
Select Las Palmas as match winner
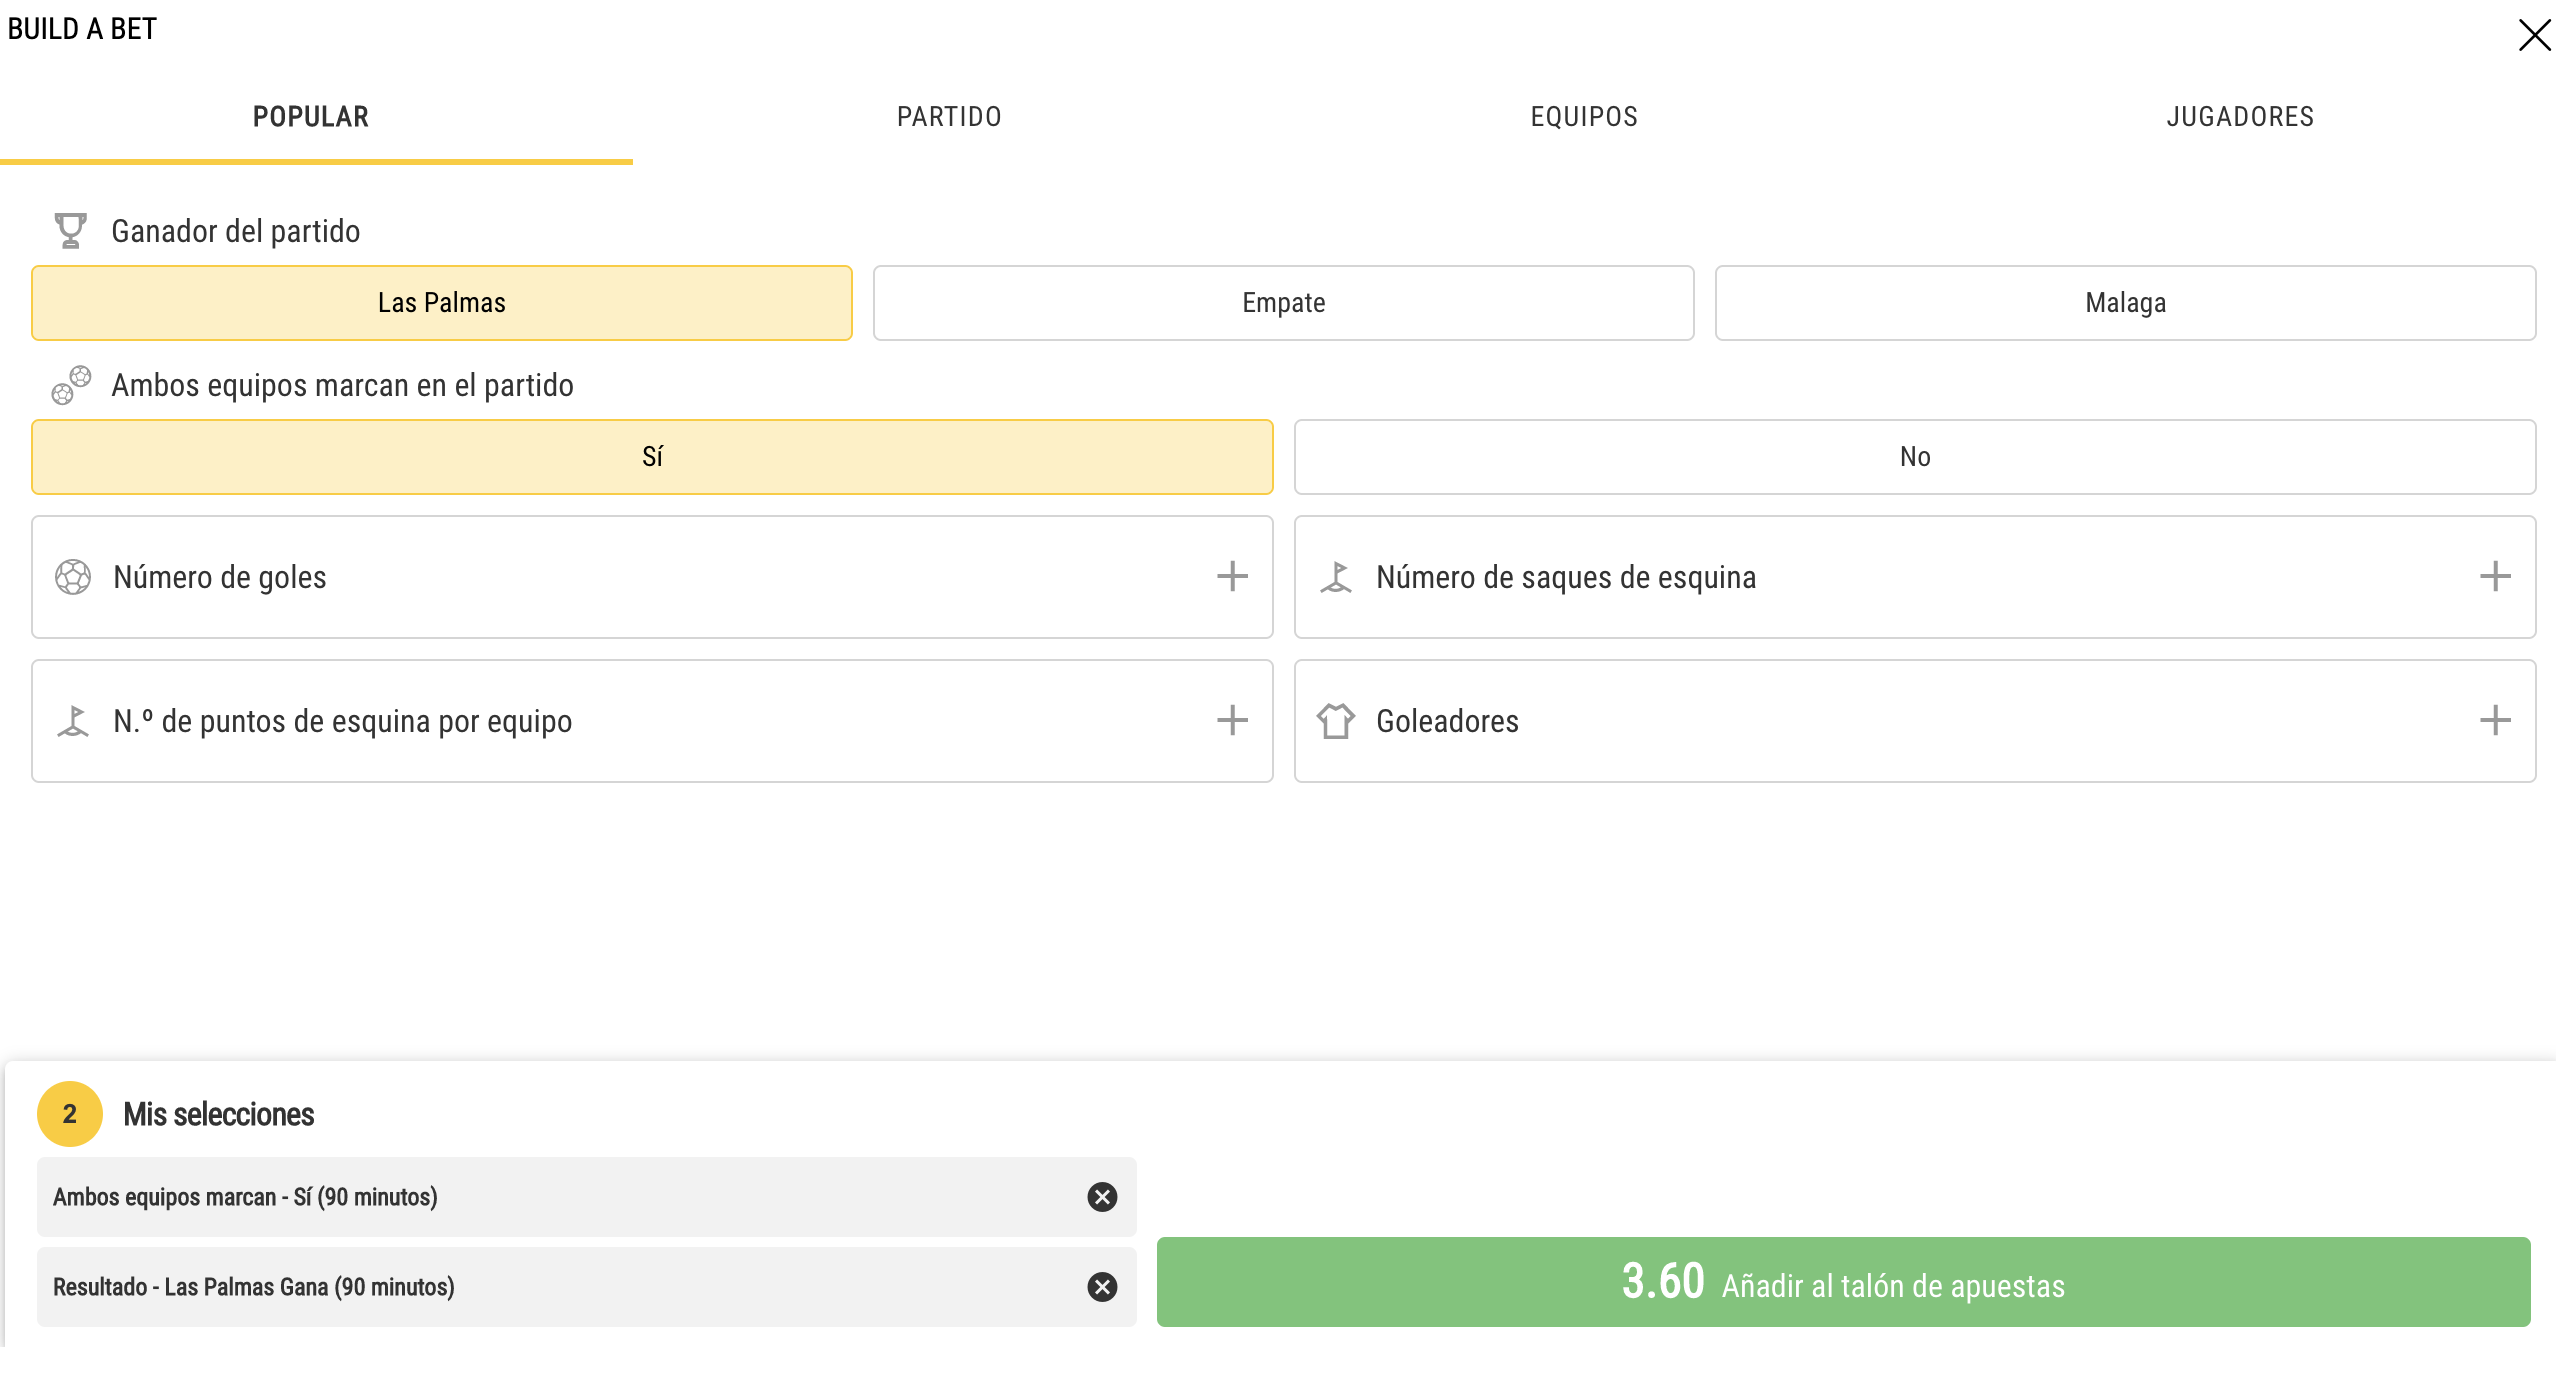point(442,303)
